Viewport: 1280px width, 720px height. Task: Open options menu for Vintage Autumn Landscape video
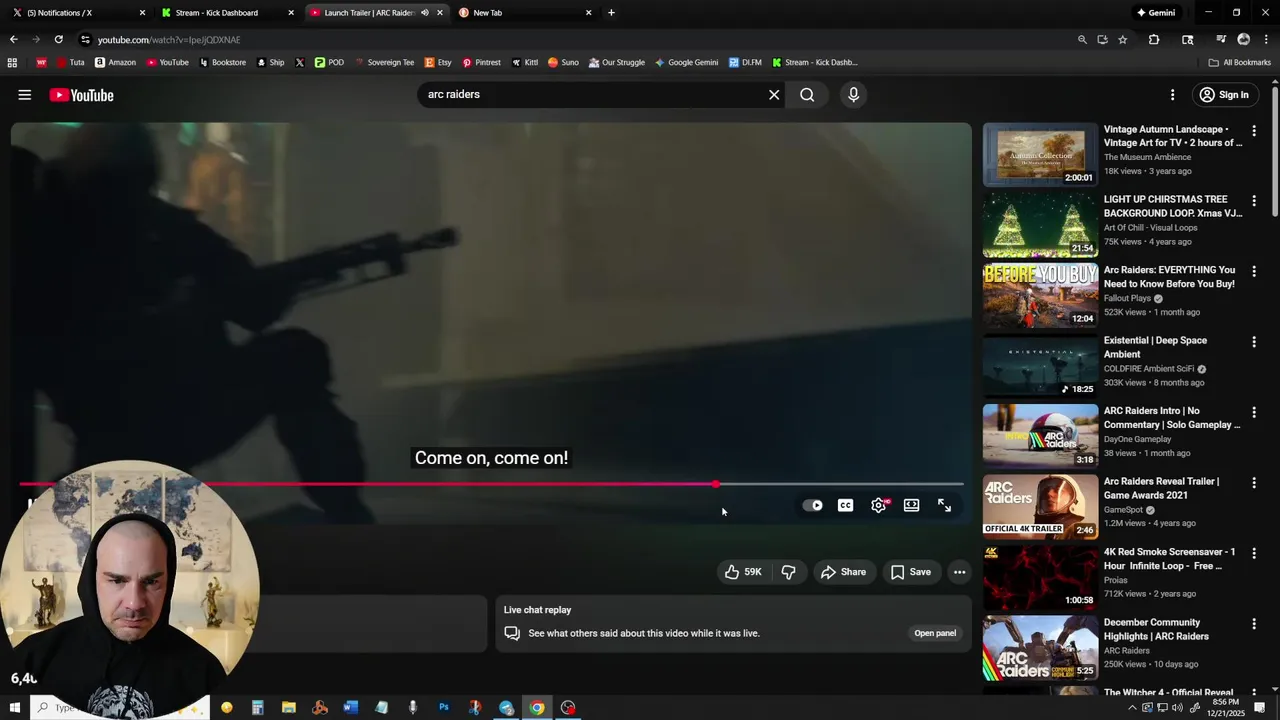(1254, 130)
